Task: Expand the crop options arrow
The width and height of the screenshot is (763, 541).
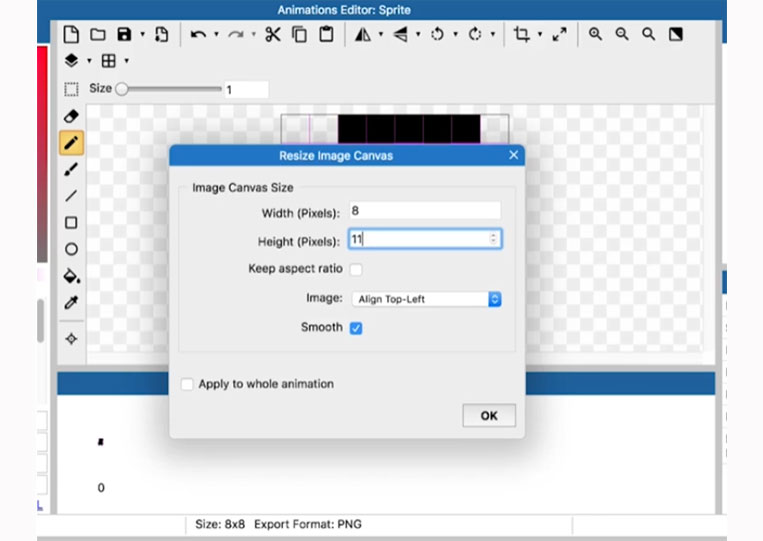Action: [x=540, y=35]
